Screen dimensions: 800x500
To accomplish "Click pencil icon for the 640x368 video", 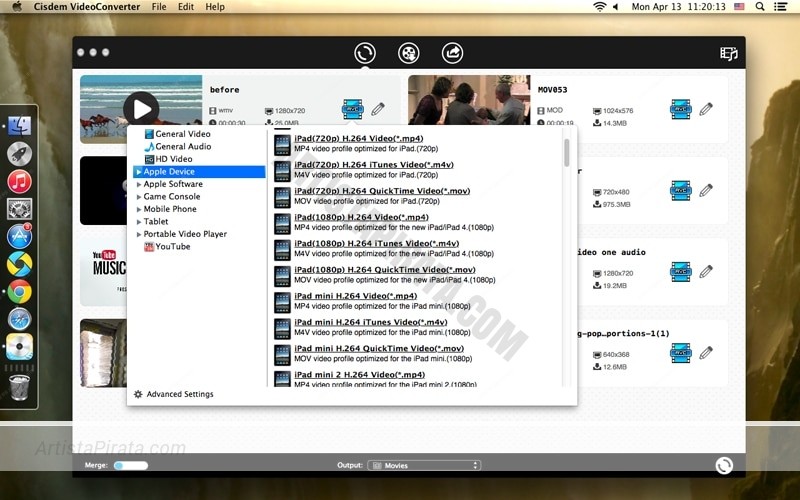I will click(x=706, y=353).
